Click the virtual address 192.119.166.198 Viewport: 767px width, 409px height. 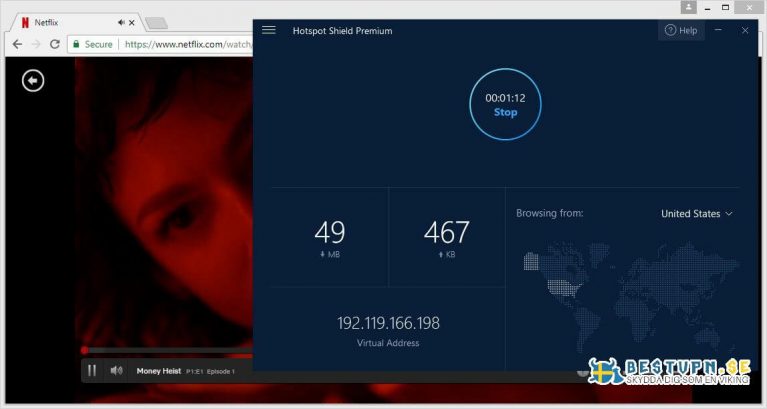pos(388,323)
